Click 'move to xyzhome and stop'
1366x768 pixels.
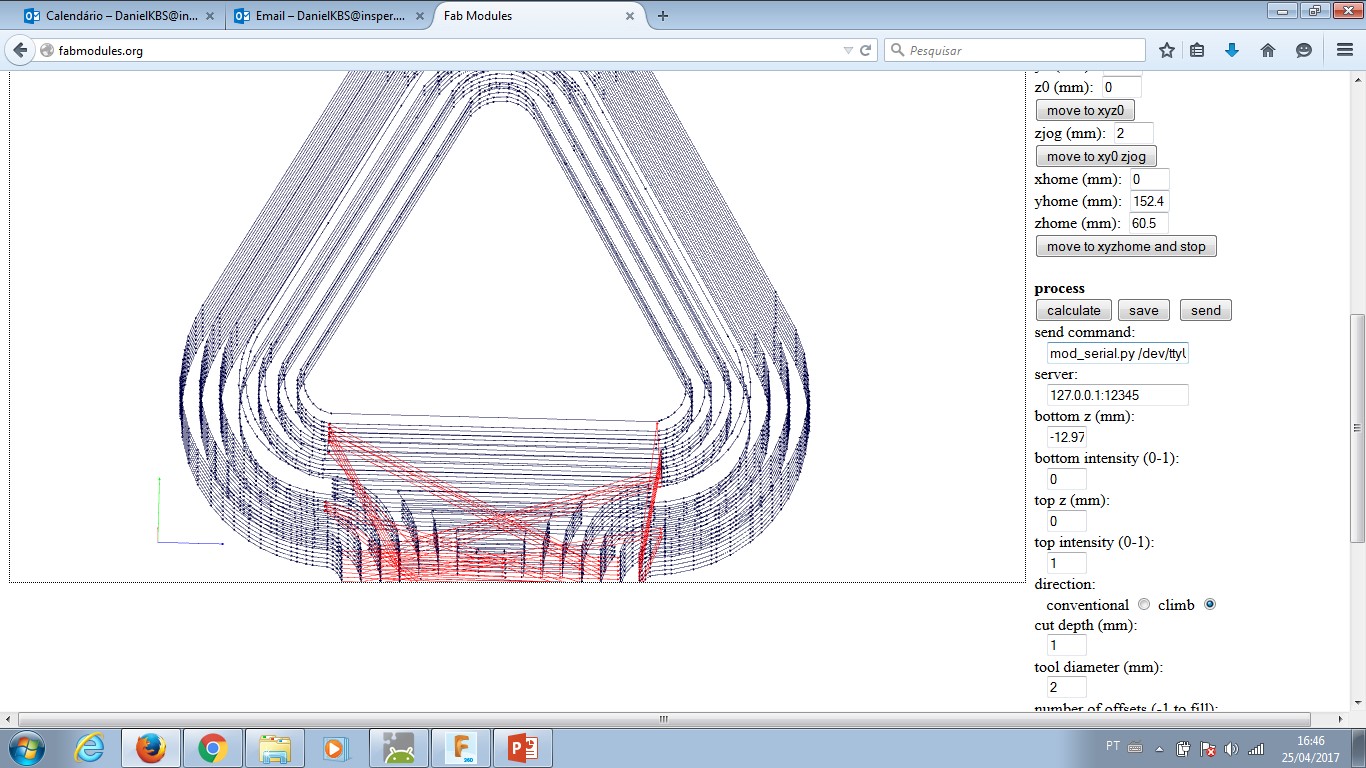point(1126,246)
